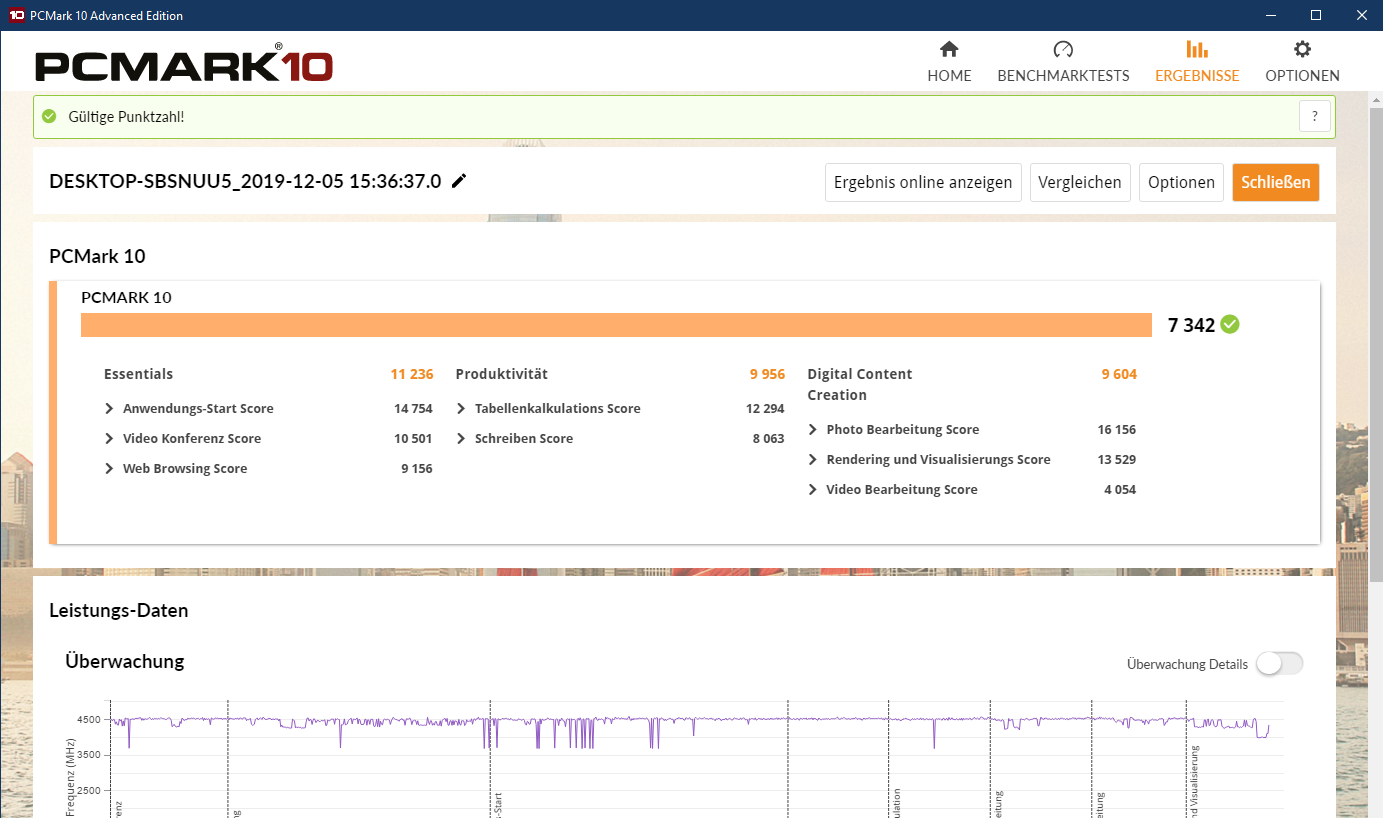Image resolution: width=1383 pixels, height=818 pixels.
Task: Click the orange PCMark 10 score bar
Action: pos(616,325)
